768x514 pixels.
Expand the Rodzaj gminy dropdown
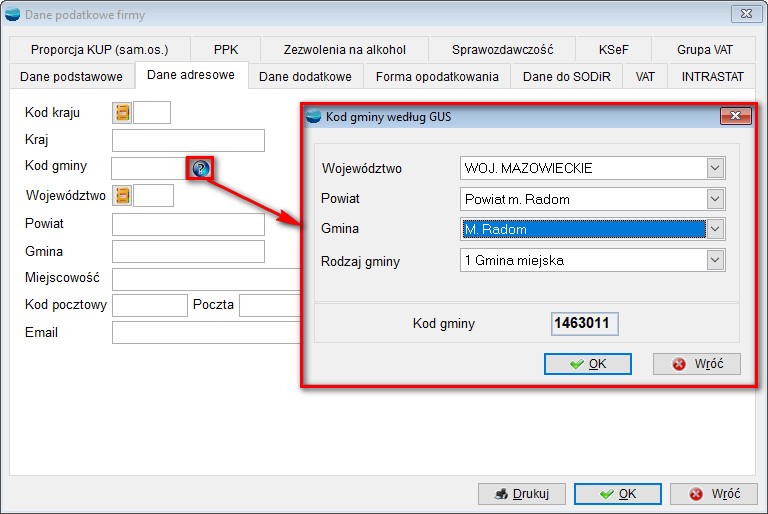click(714, 260)
